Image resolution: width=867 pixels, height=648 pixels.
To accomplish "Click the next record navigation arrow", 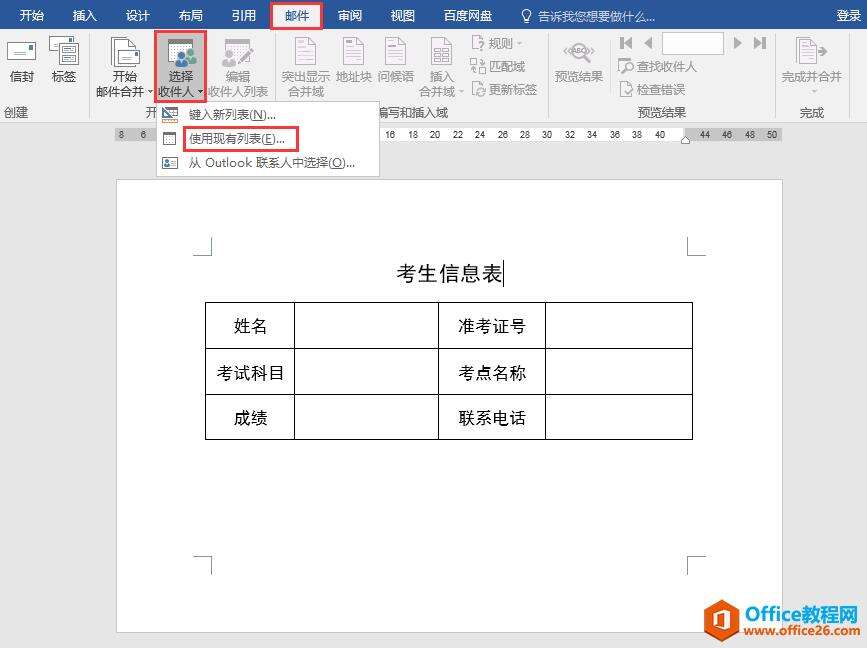I will tap(737, 43).
